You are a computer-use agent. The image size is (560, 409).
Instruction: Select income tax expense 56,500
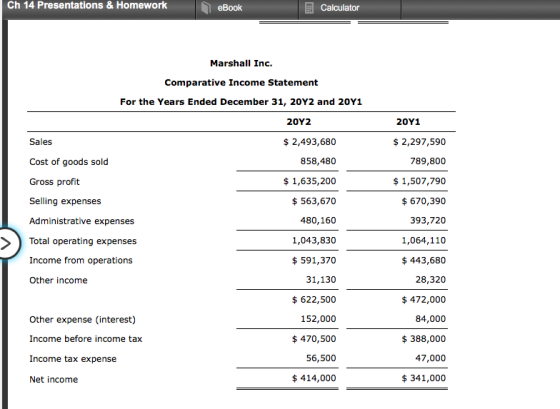tap(321, 358)
